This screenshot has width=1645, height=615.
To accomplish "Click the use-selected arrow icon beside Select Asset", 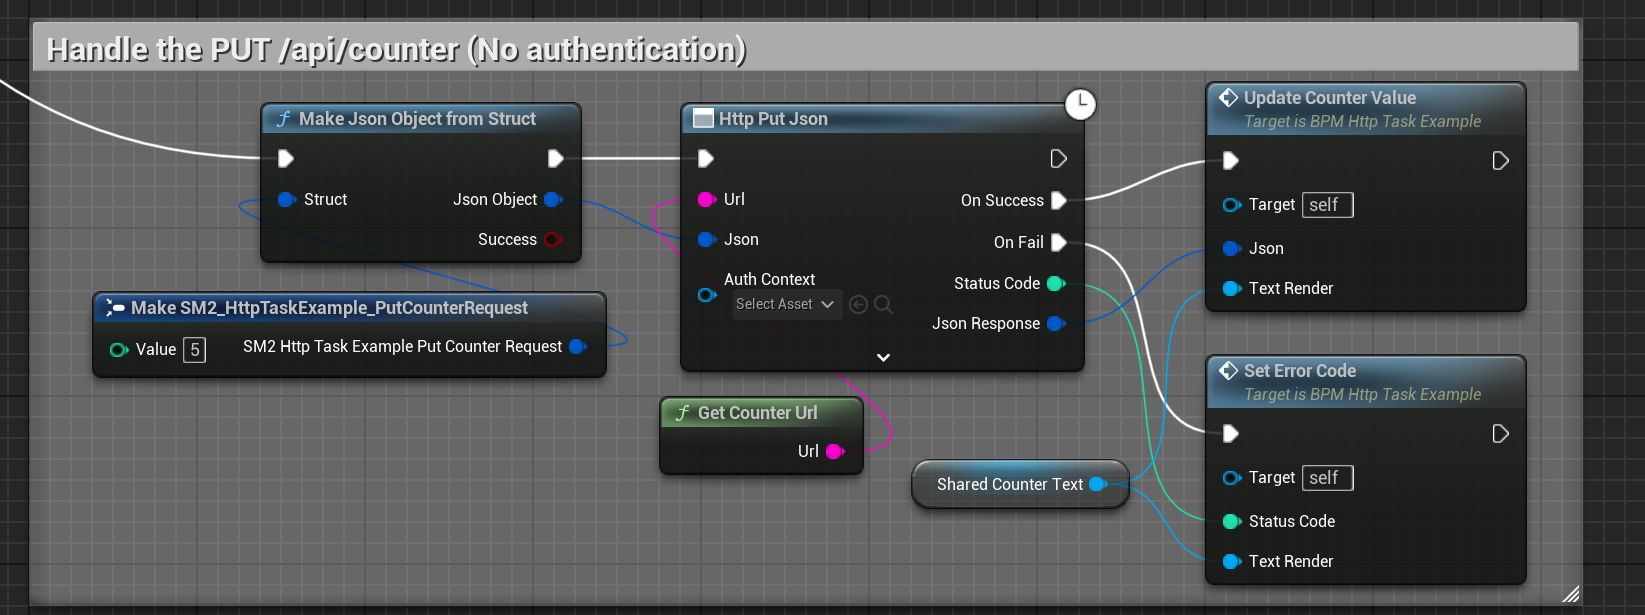I will pyautogui.click(x=858, y=304).
